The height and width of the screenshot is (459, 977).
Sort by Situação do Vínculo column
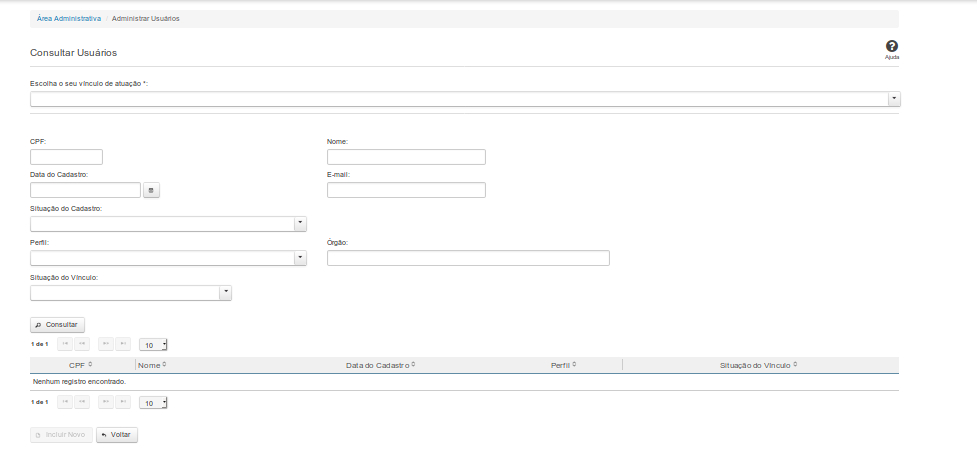pyautogui.click(x=758, y=365)
